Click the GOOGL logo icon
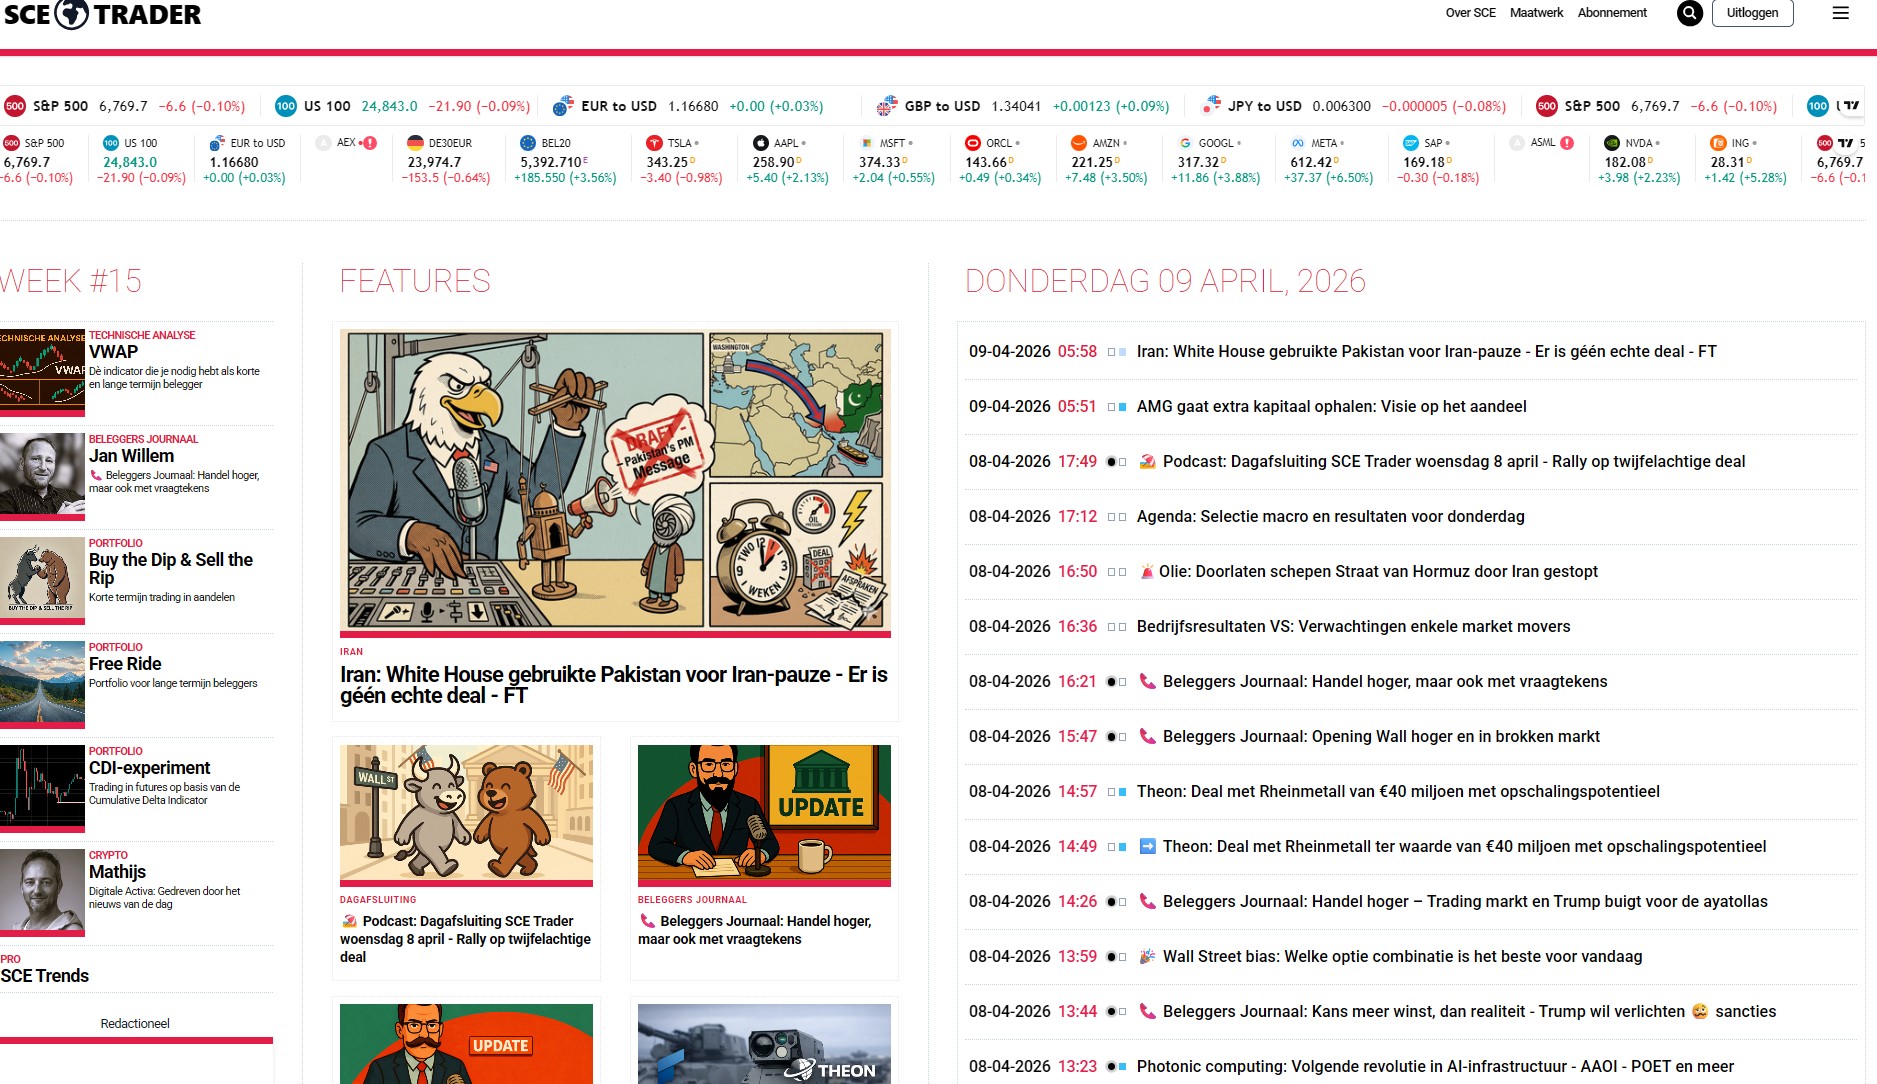This screenshot has width=1877, height=1084. (1185, 143)
